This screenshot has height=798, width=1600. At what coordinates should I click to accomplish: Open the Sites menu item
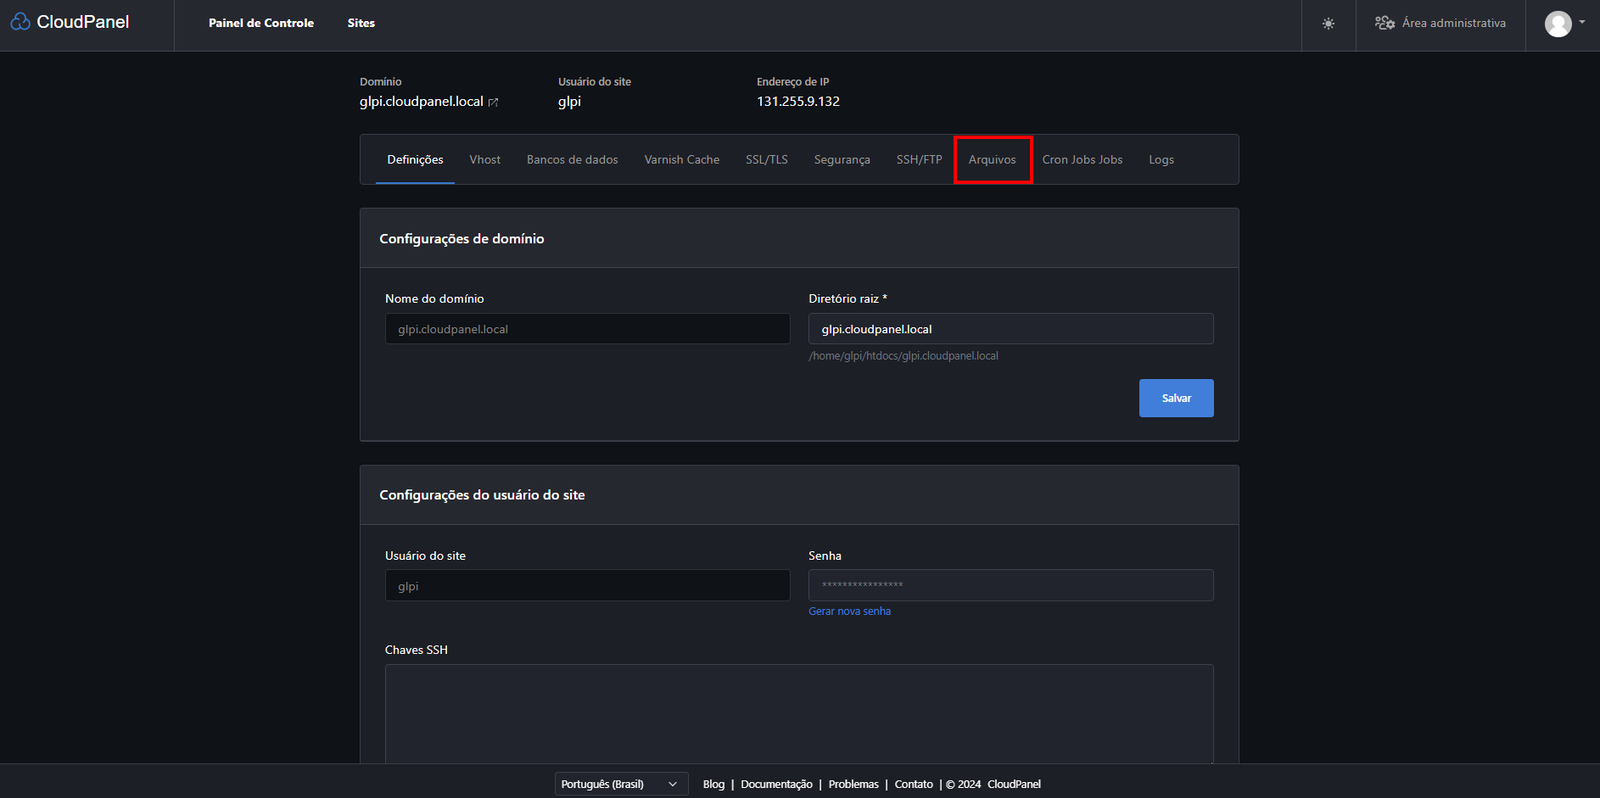coord(361,23)
